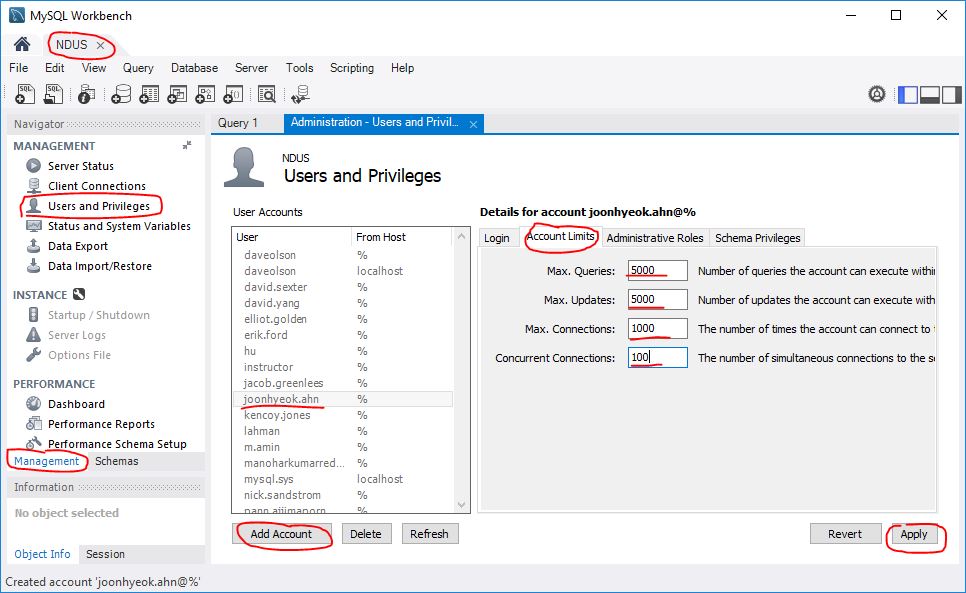Click the Max. Connections input field
The image size is (966, 593).
pos(657,329)
